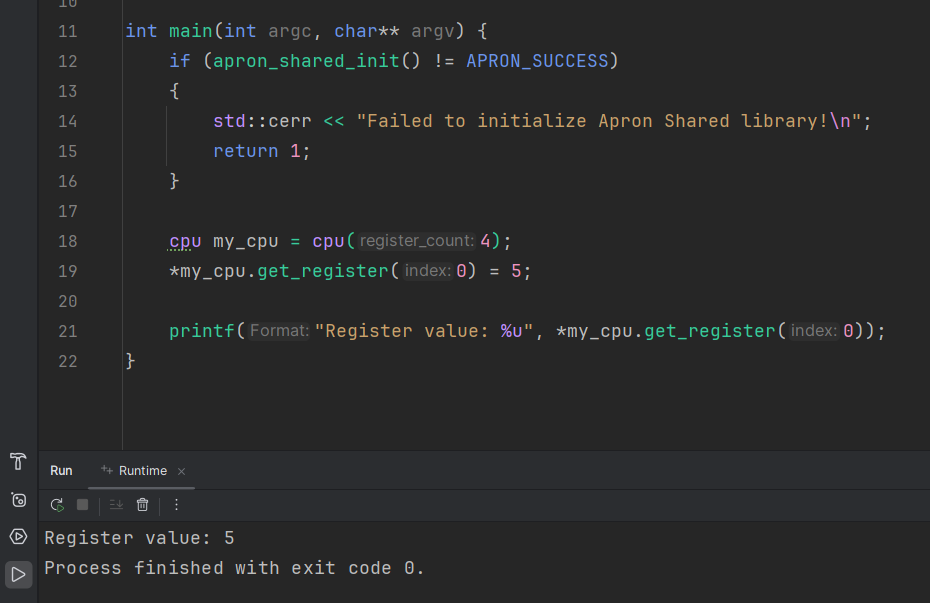Click the Rerun icon in Run toolbar
The width and height of the screenshot is (930, 603).
coord(57,505)
